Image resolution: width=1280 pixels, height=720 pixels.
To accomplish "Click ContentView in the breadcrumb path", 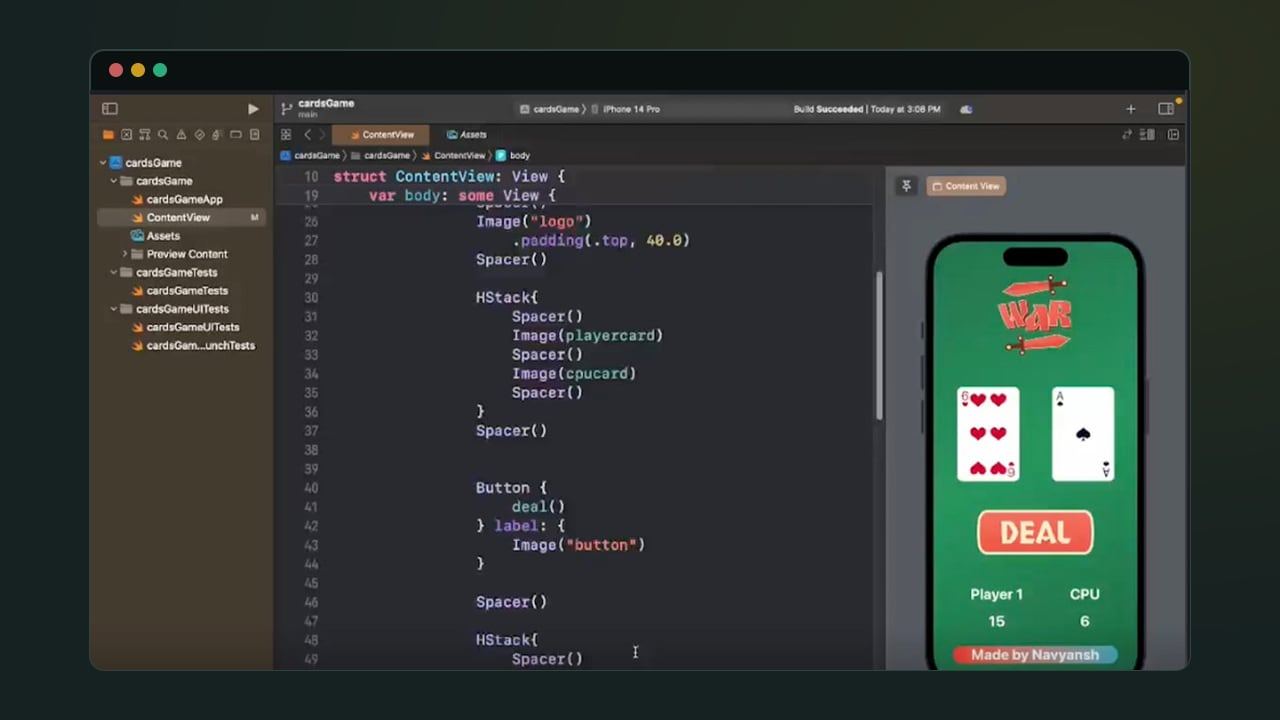I will 453,156.
